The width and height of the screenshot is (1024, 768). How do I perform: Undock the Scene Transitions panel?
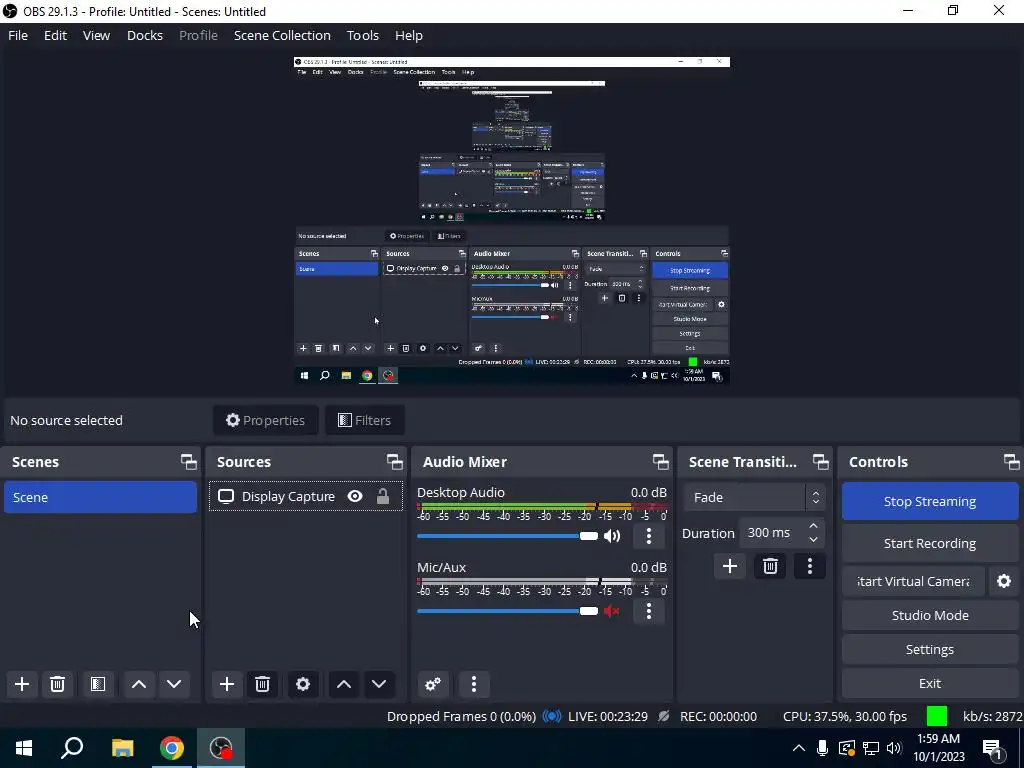(820, 462)
